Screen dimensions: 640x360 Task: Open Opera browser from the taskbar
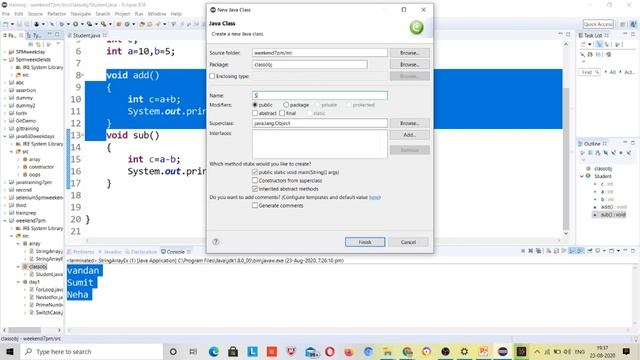pos(330,351)
